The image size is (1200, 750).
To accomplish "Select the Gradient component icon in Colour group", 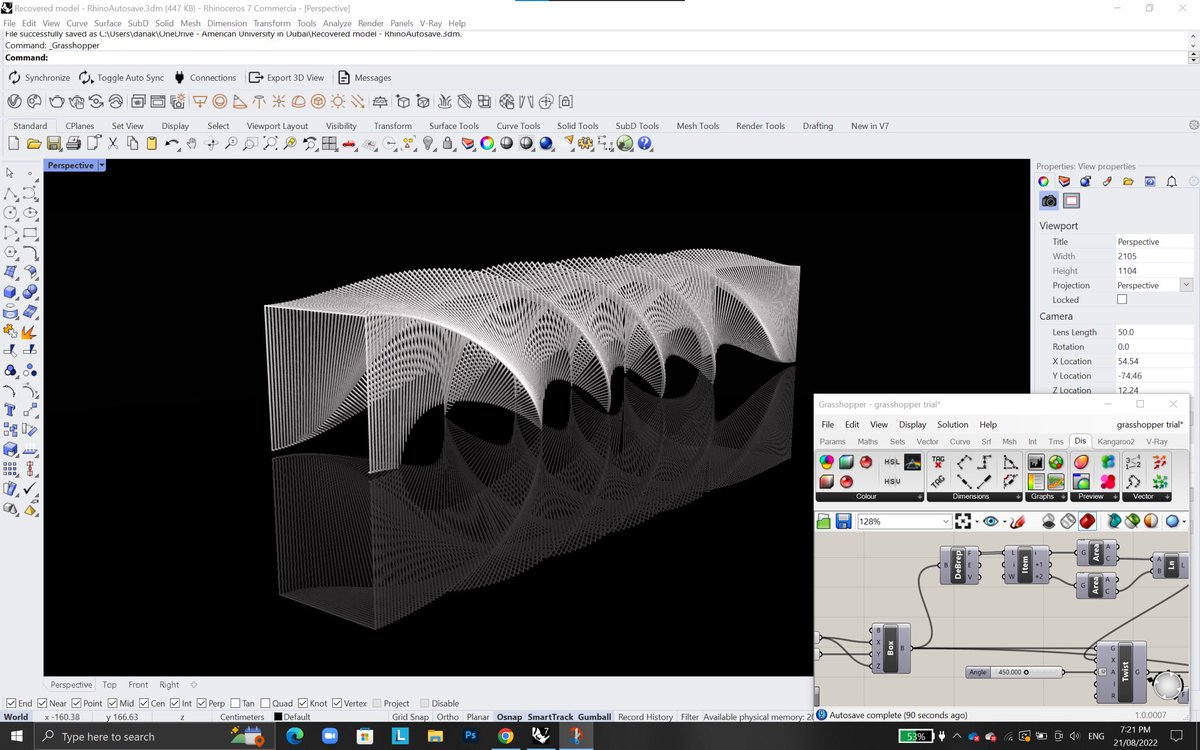I will (912, 462).
